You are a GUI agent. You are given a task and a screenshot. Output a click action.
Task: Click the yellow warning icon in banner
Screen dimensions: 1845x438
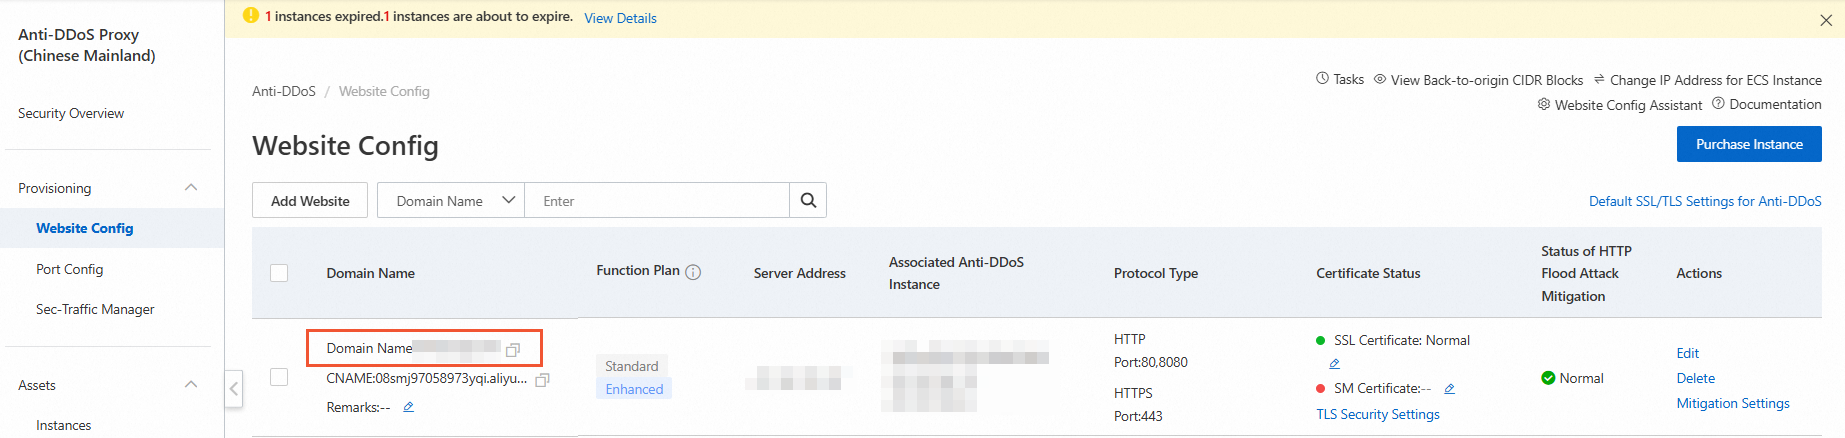(x=251, y=16)
